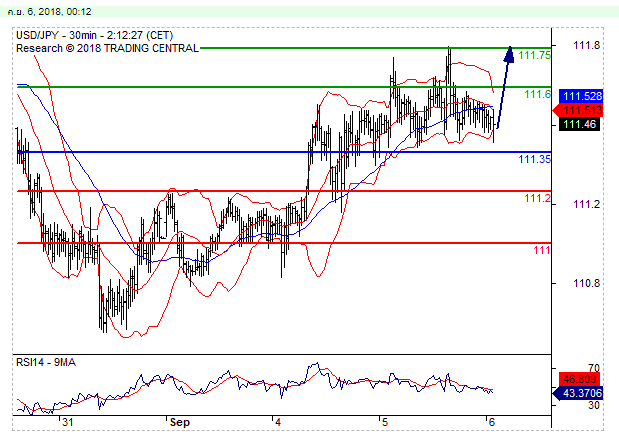Viewport: 619px width, 446px height.
Task: Click the time axis label Sep
Action: coord(180,422)
